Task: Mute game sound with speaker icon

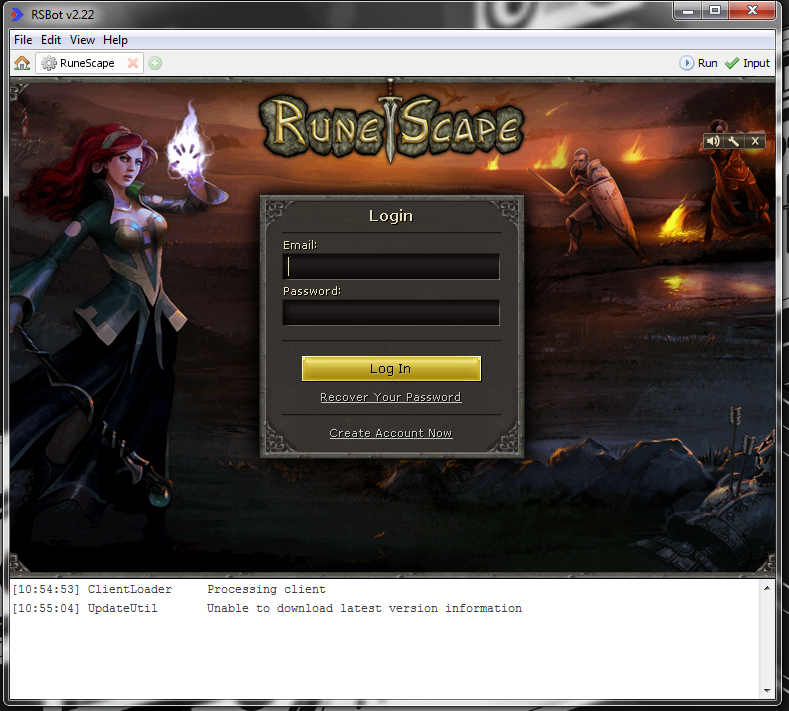Action: [713, 141]
